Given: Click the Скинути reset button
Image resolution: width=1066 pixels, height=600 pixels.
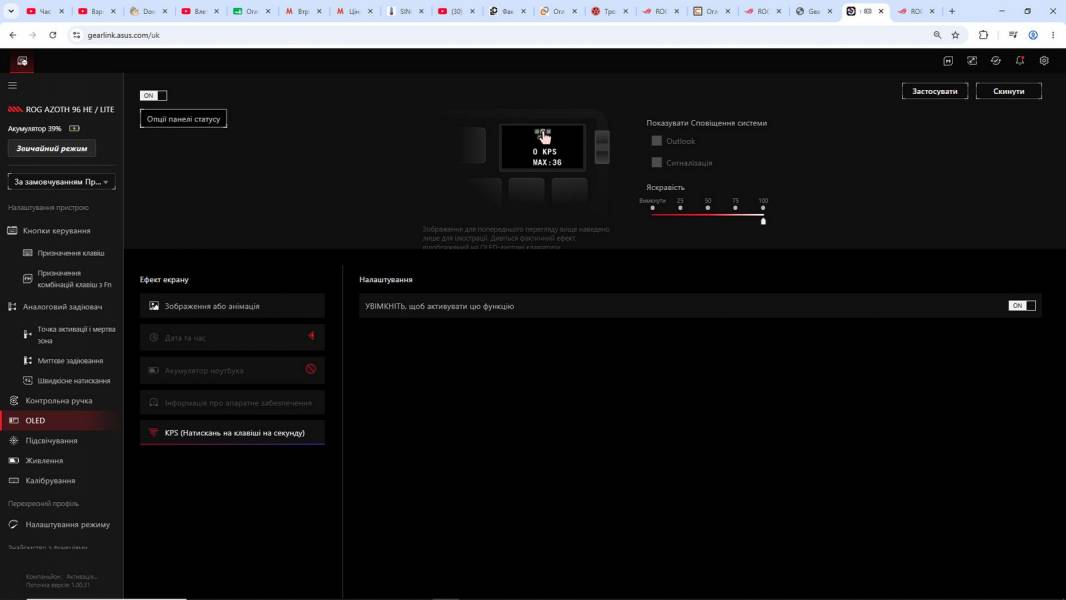Looking at the screenshot, I should (1008, 91).
